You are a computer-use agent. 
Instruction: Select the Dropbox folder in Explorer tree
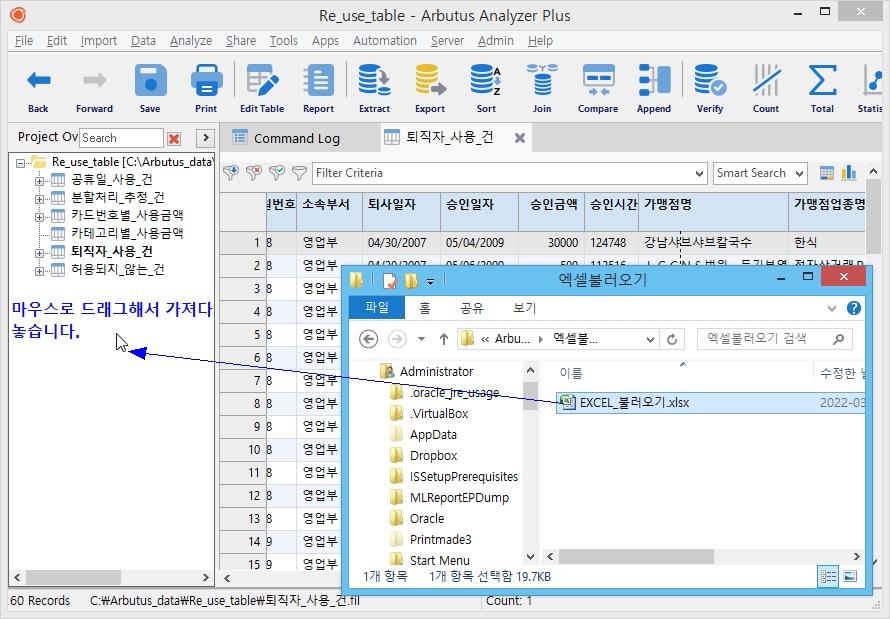click(x=433, y=456)
